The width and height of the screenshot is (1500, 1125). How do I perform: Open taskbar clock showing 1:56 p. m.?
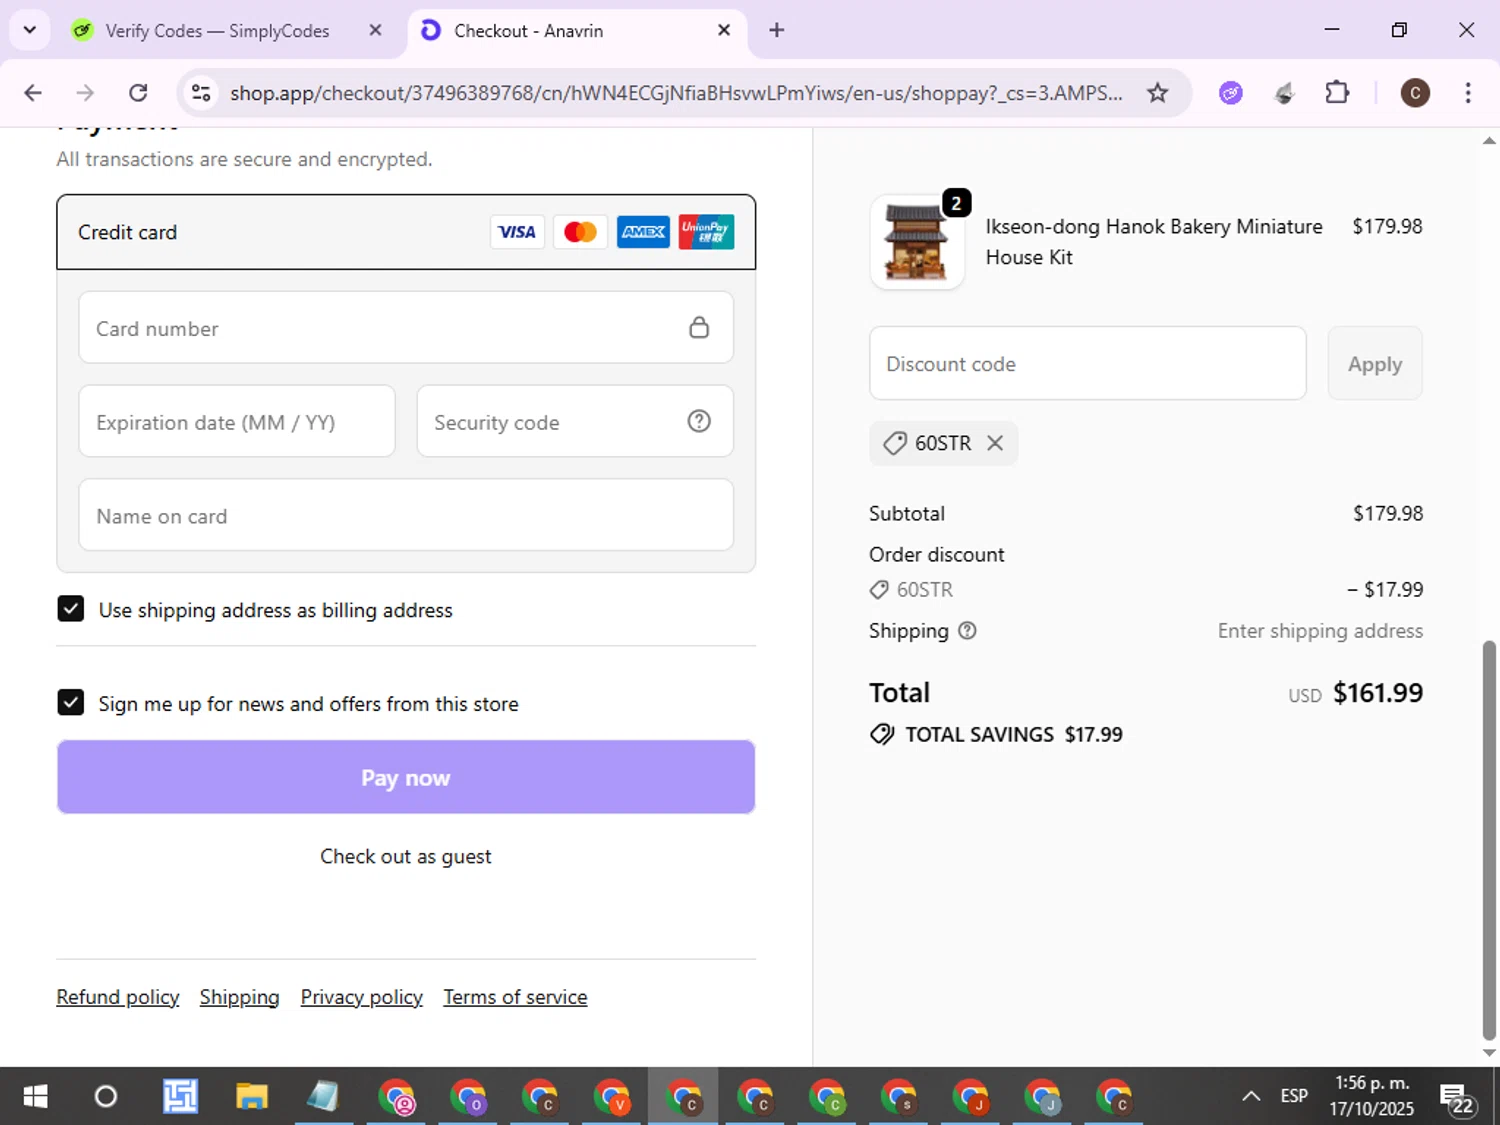coord(1372,1096)
